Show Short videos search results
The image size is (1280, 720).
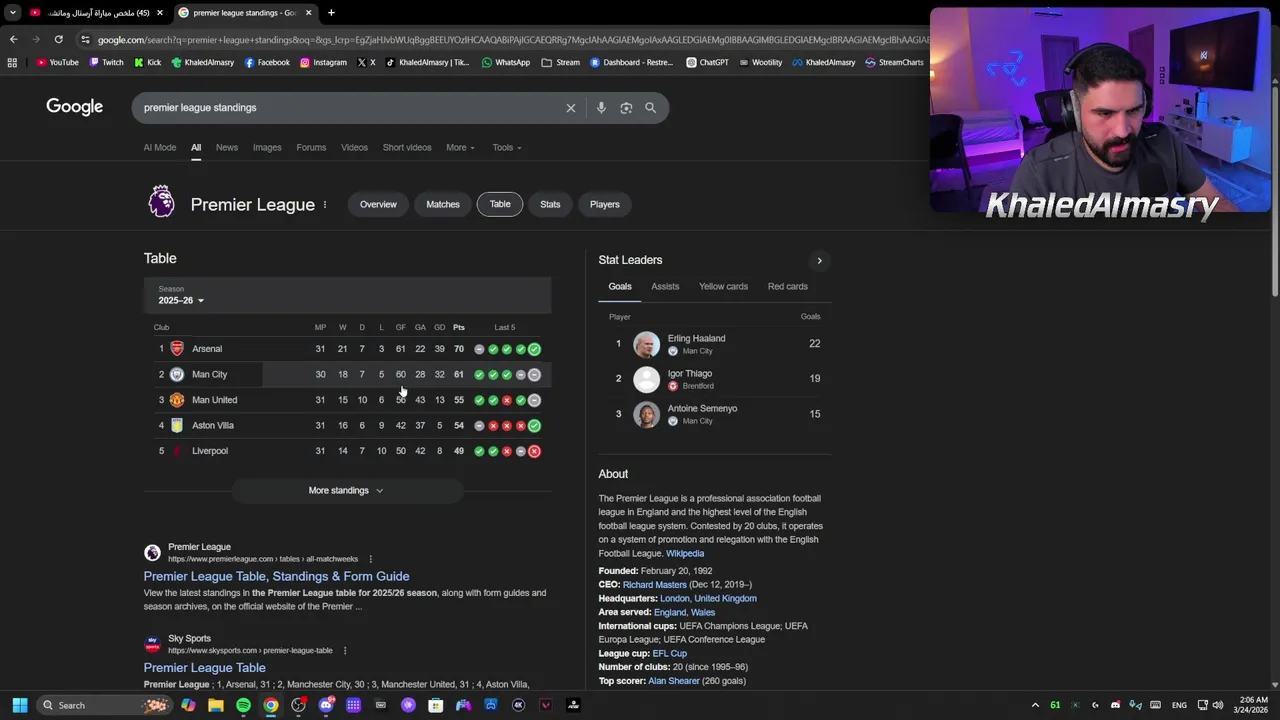(x=407, y=147)
